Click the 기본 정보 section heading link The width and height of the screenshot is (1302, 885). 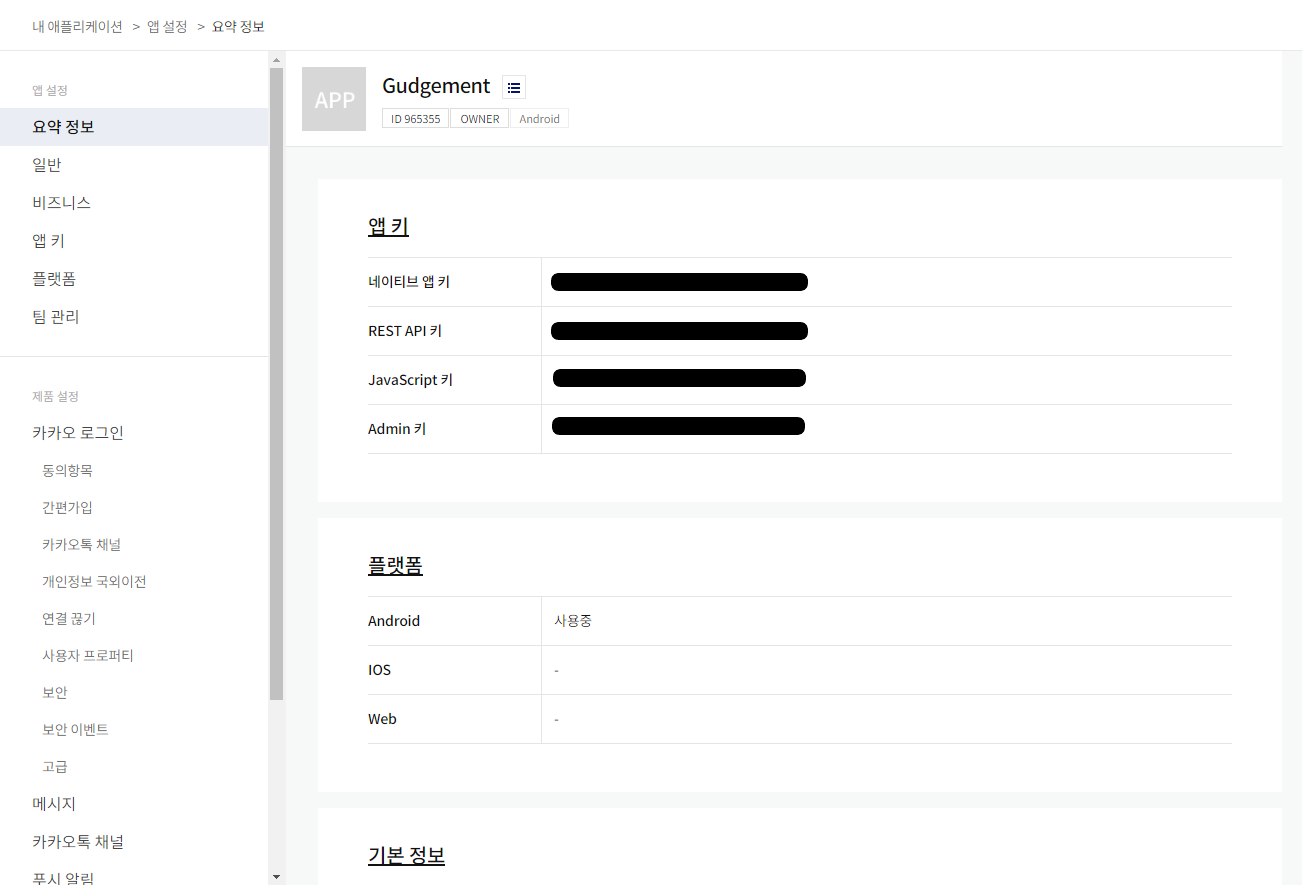coord(406,855)
